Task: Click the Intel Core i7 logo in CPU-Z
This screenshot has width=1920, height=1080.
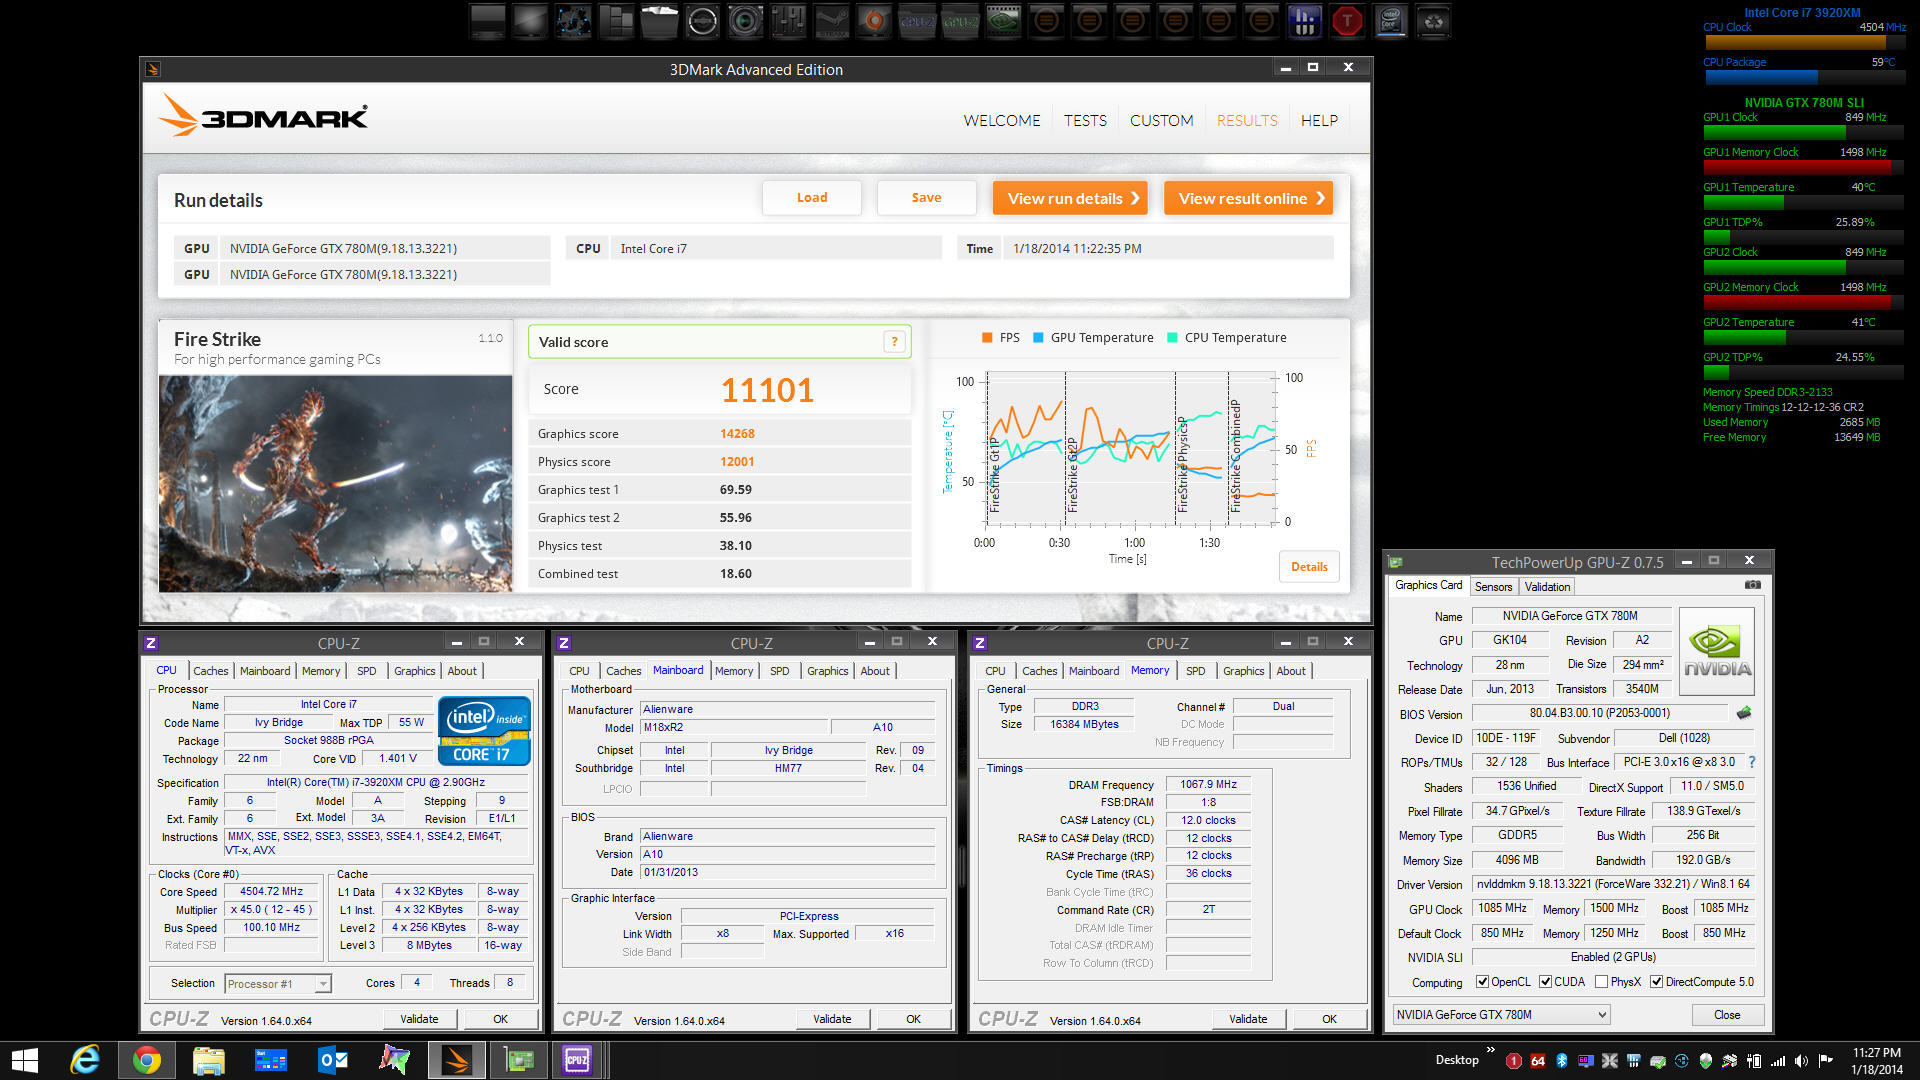Action: pos(484,731)
